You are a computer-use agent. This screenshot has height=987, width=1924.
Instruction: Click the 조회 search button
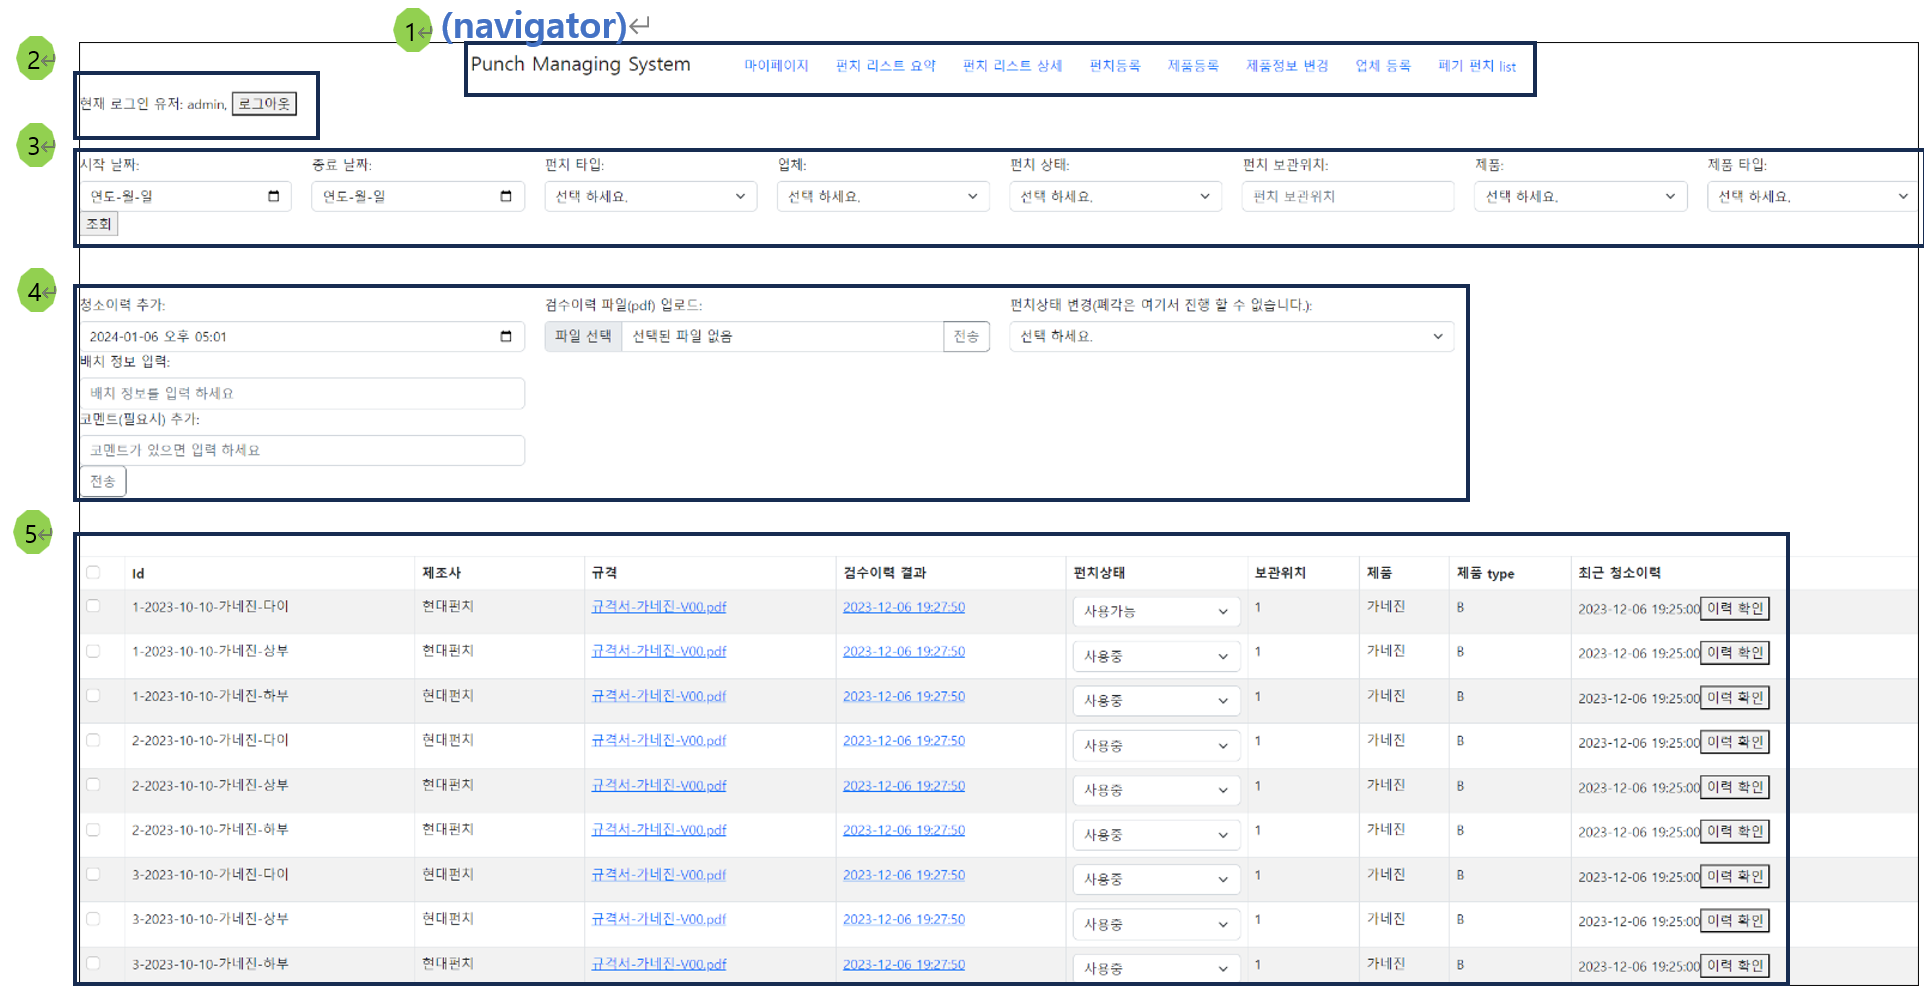click(98, 223)
